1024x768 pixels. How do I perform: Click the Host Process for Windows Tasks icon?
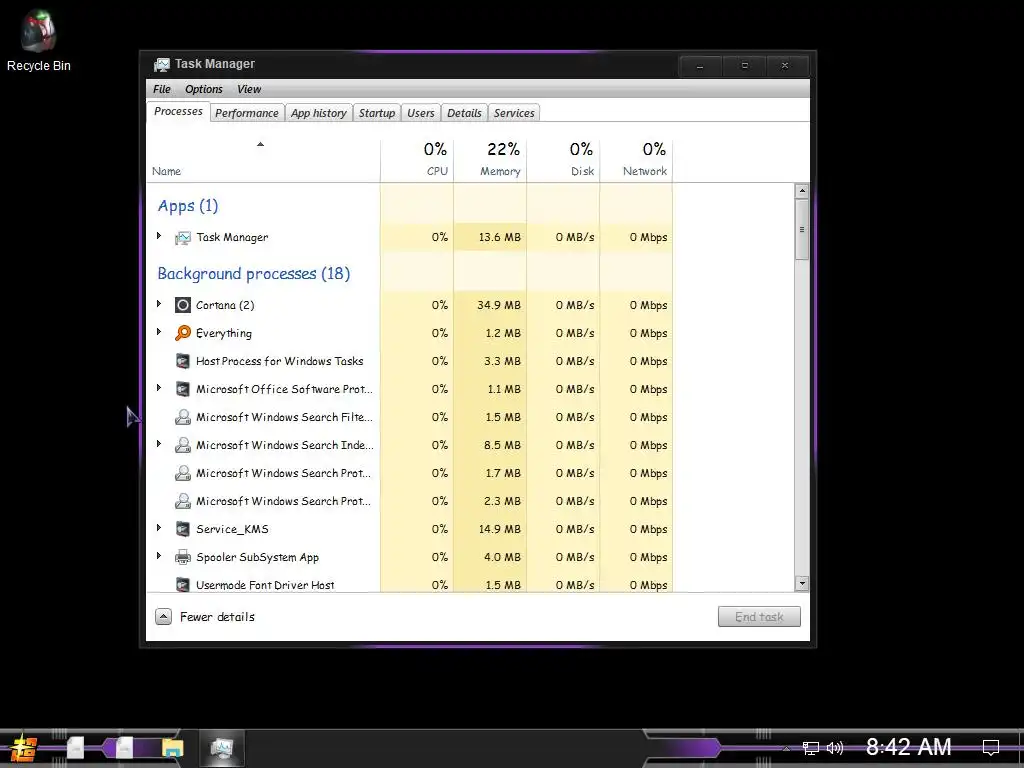click(x=183, y=361)
